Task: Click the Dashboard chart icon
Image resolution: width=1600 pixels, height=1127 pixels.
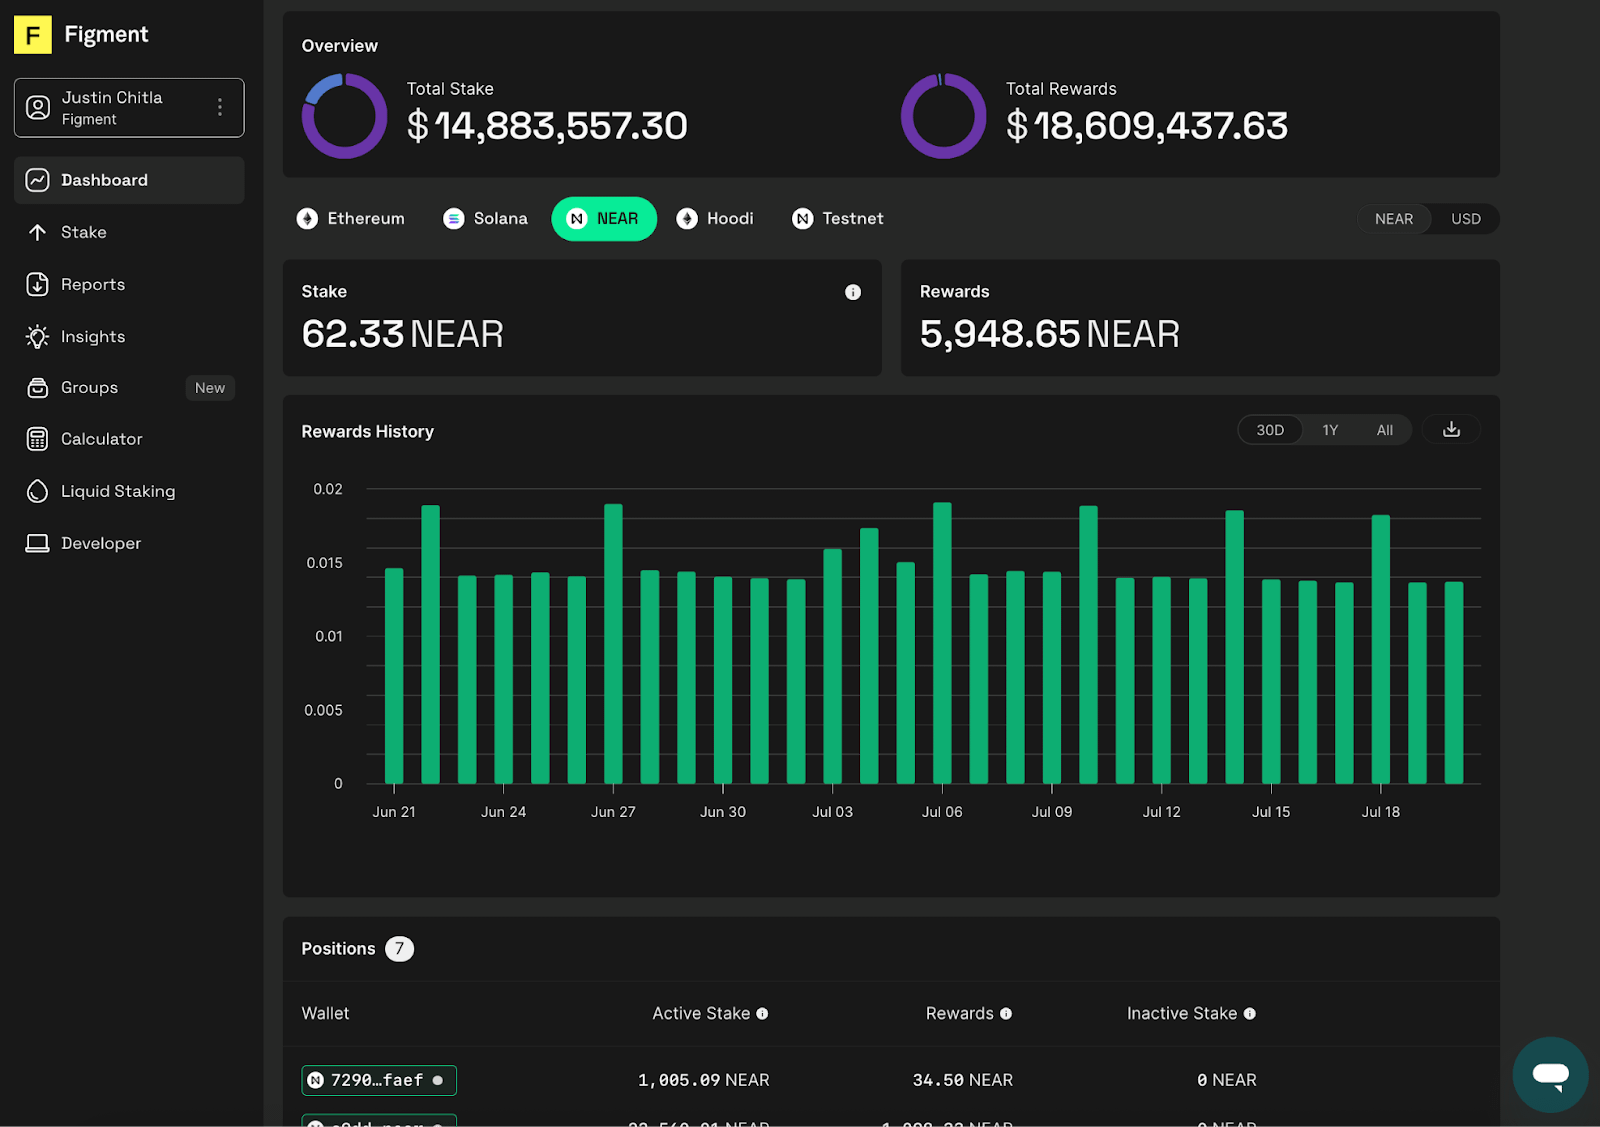Action: click(37, 180)
